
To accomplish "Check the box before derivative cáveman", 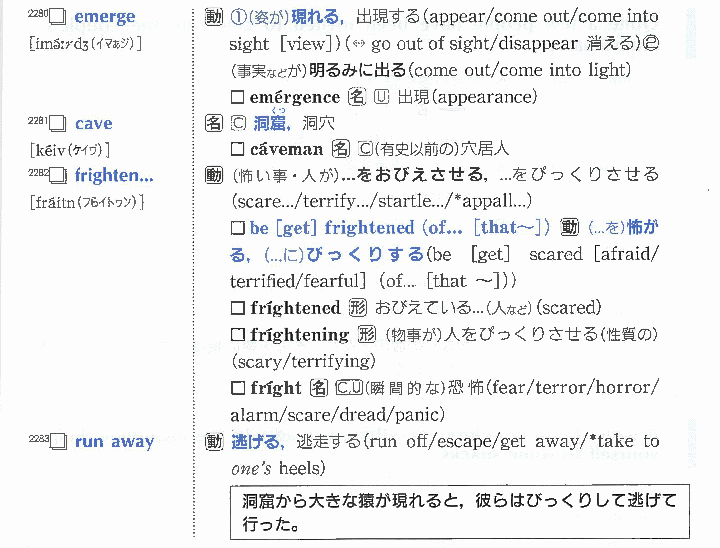I will 238,149.
